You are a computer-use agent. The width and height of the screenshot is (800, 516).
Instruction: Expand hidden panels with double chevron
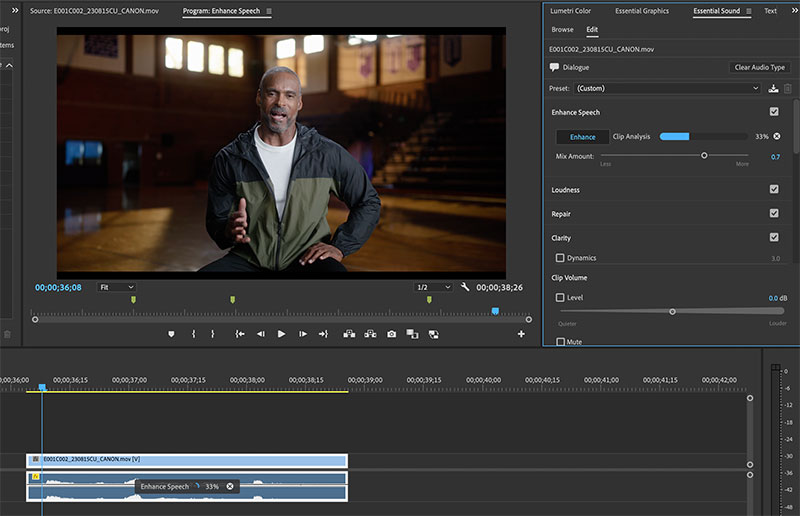(15, 10)
